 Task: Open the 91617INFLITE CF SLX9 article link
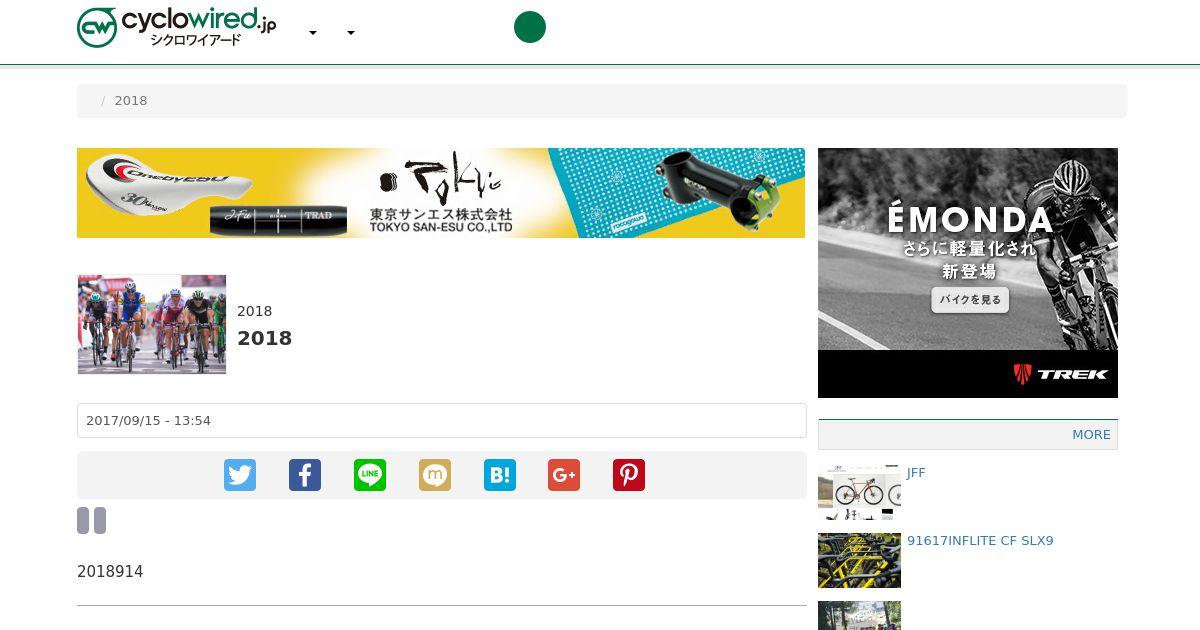point(980,541)
